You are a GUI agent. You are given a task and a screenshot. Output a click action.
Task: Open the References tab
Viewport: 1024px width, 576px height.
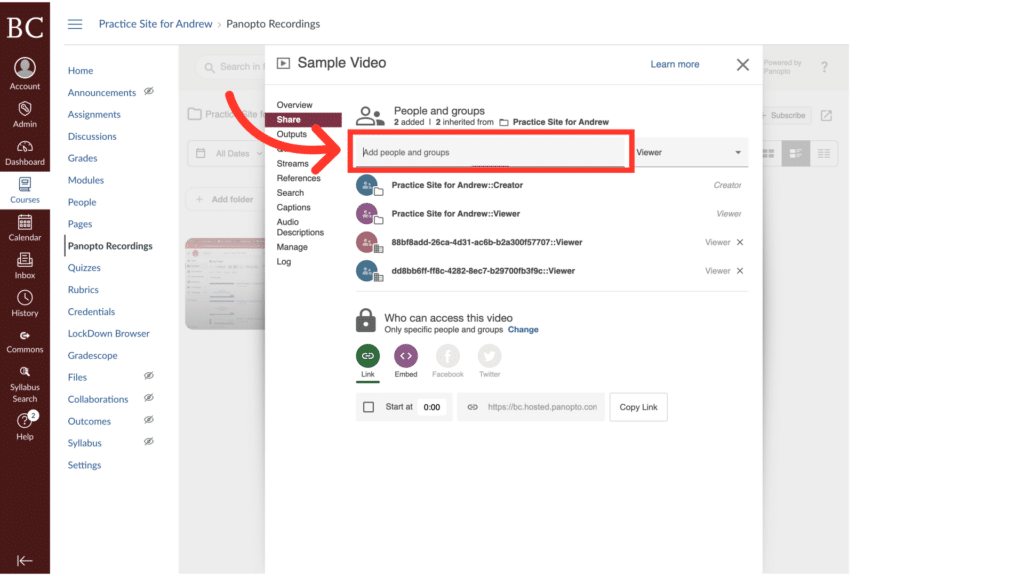point(298,178)
